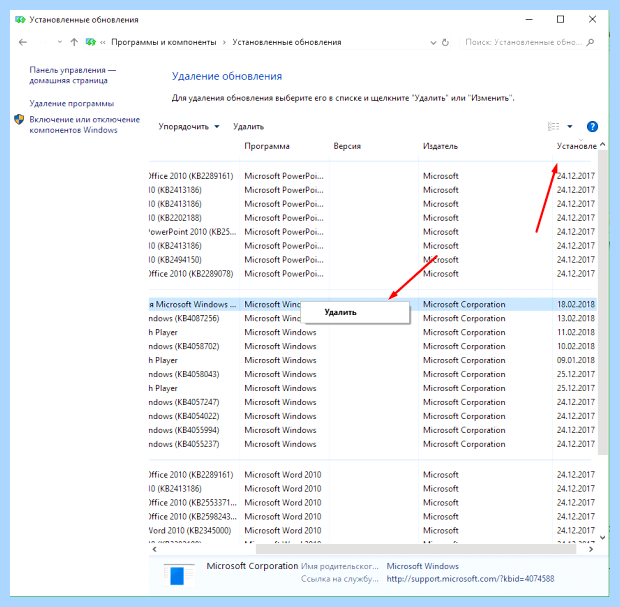Click the shield icon beside Windows components link
620x607 pixels.
(x=19, y=119)
